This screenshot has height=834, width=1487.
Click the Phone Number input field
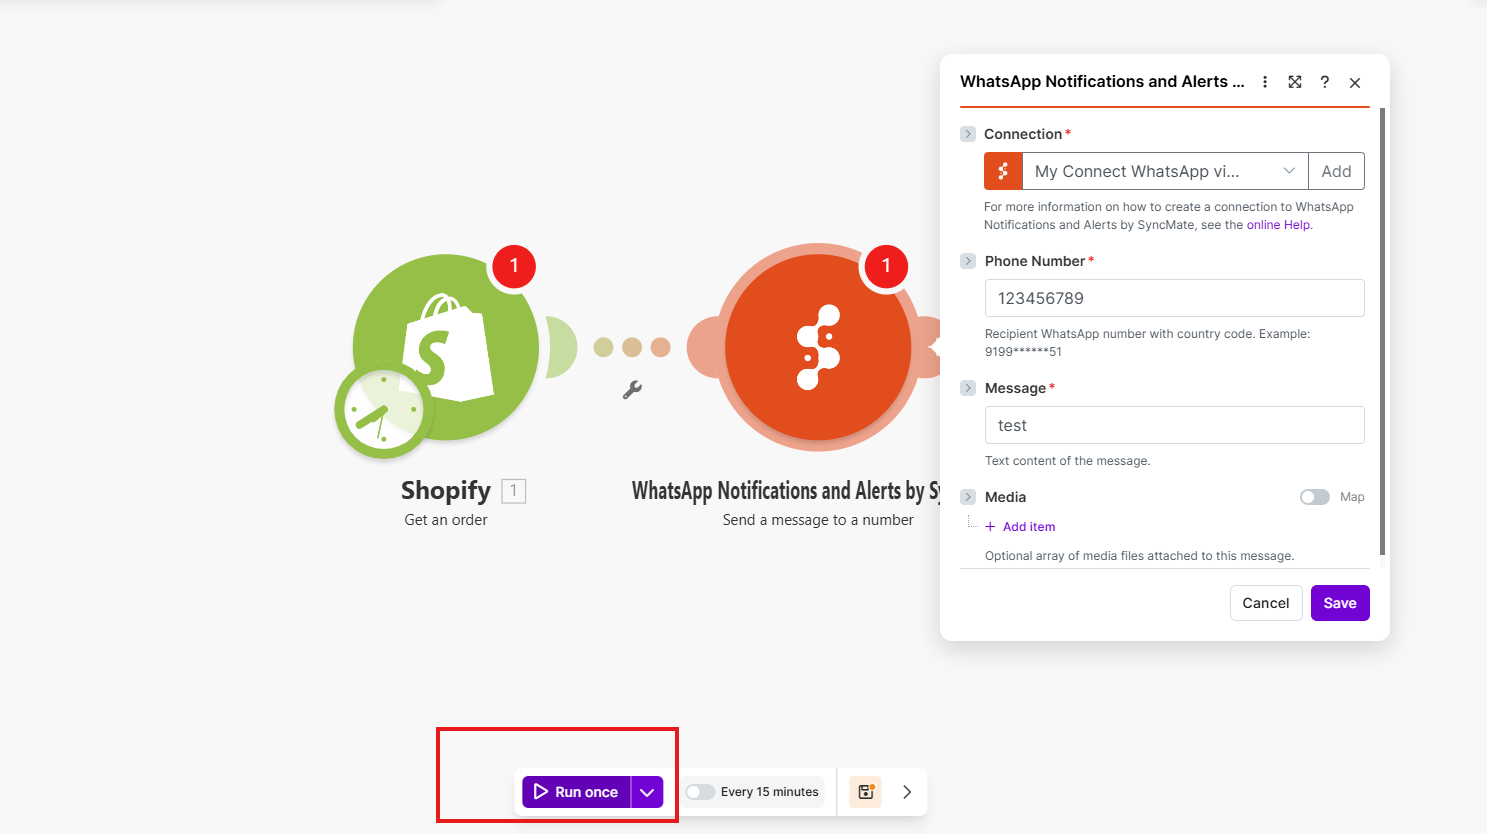click(x=1174, y=298)
